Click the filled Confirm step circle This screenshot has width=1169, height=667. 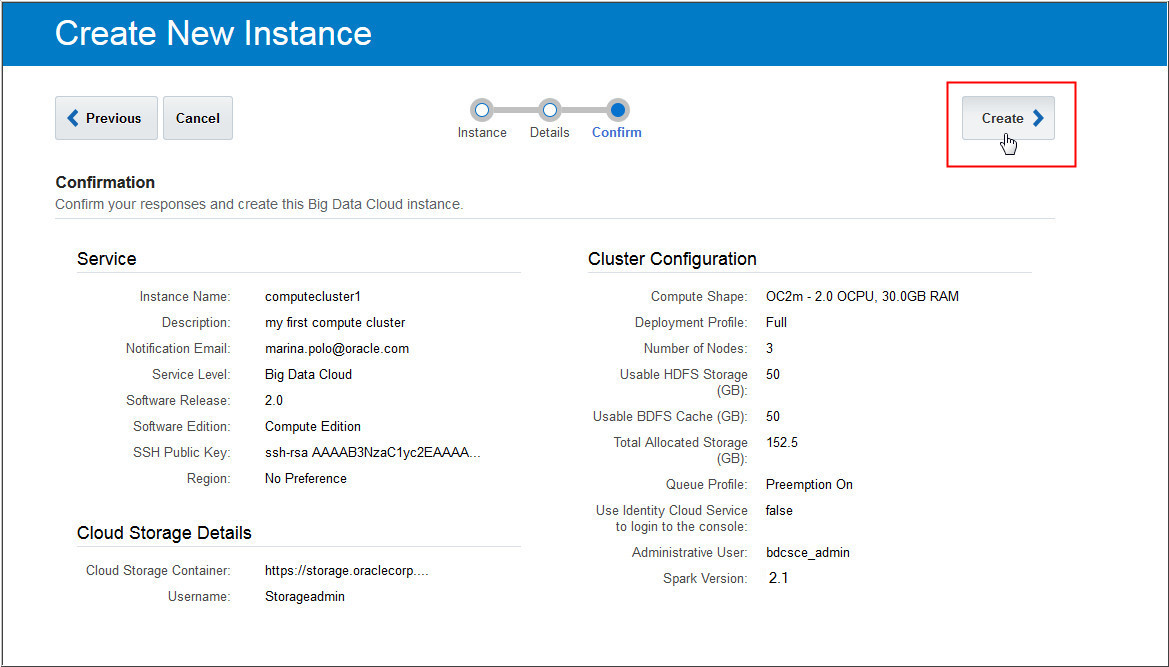[616, 110]
